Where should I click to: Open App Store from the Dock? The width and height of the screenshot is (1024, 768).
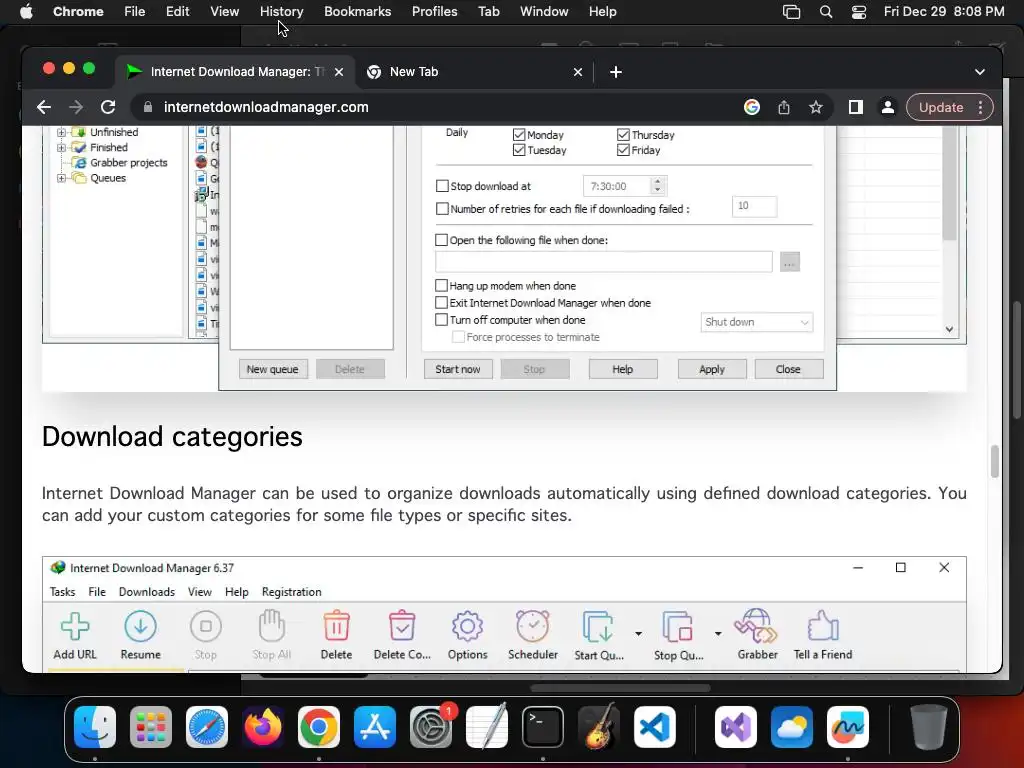coord(375,727)
